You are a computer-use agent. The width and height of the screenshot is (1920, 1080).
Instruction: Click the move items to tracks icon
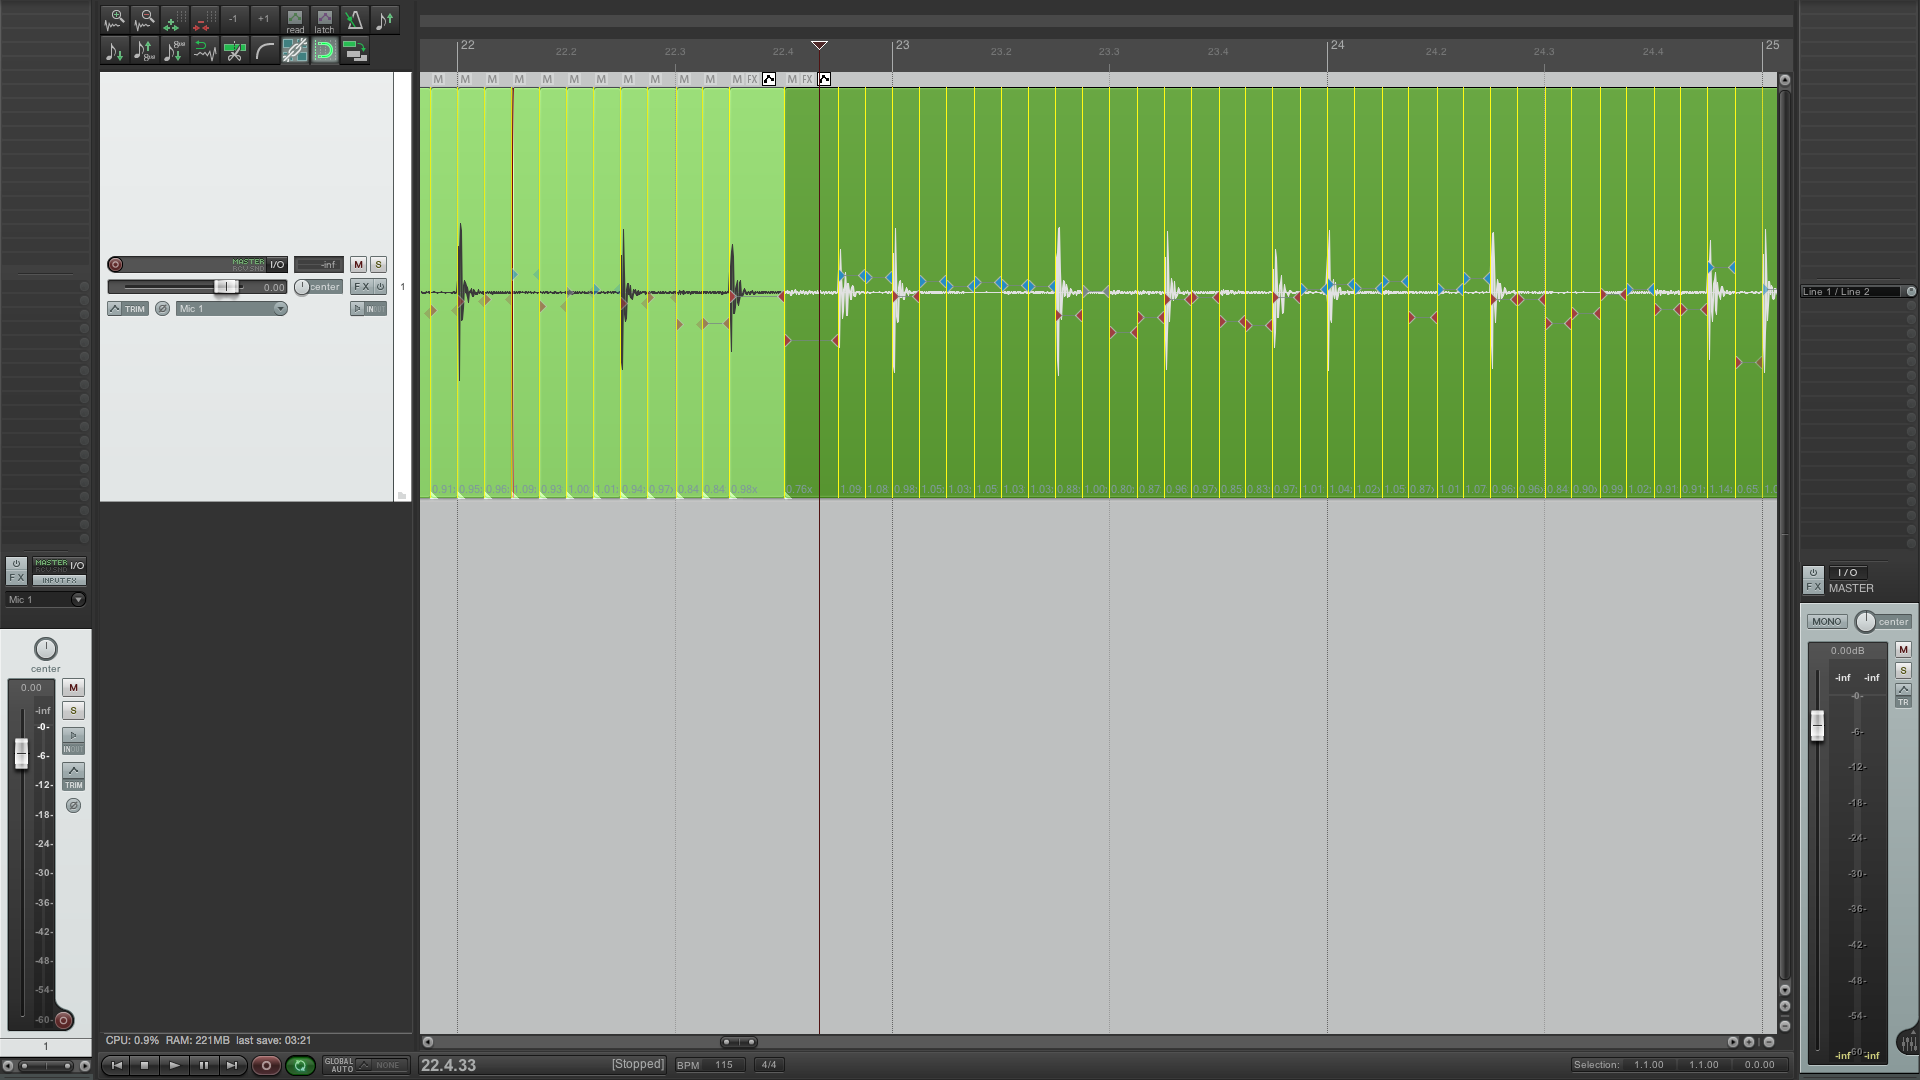coord(354,51)
